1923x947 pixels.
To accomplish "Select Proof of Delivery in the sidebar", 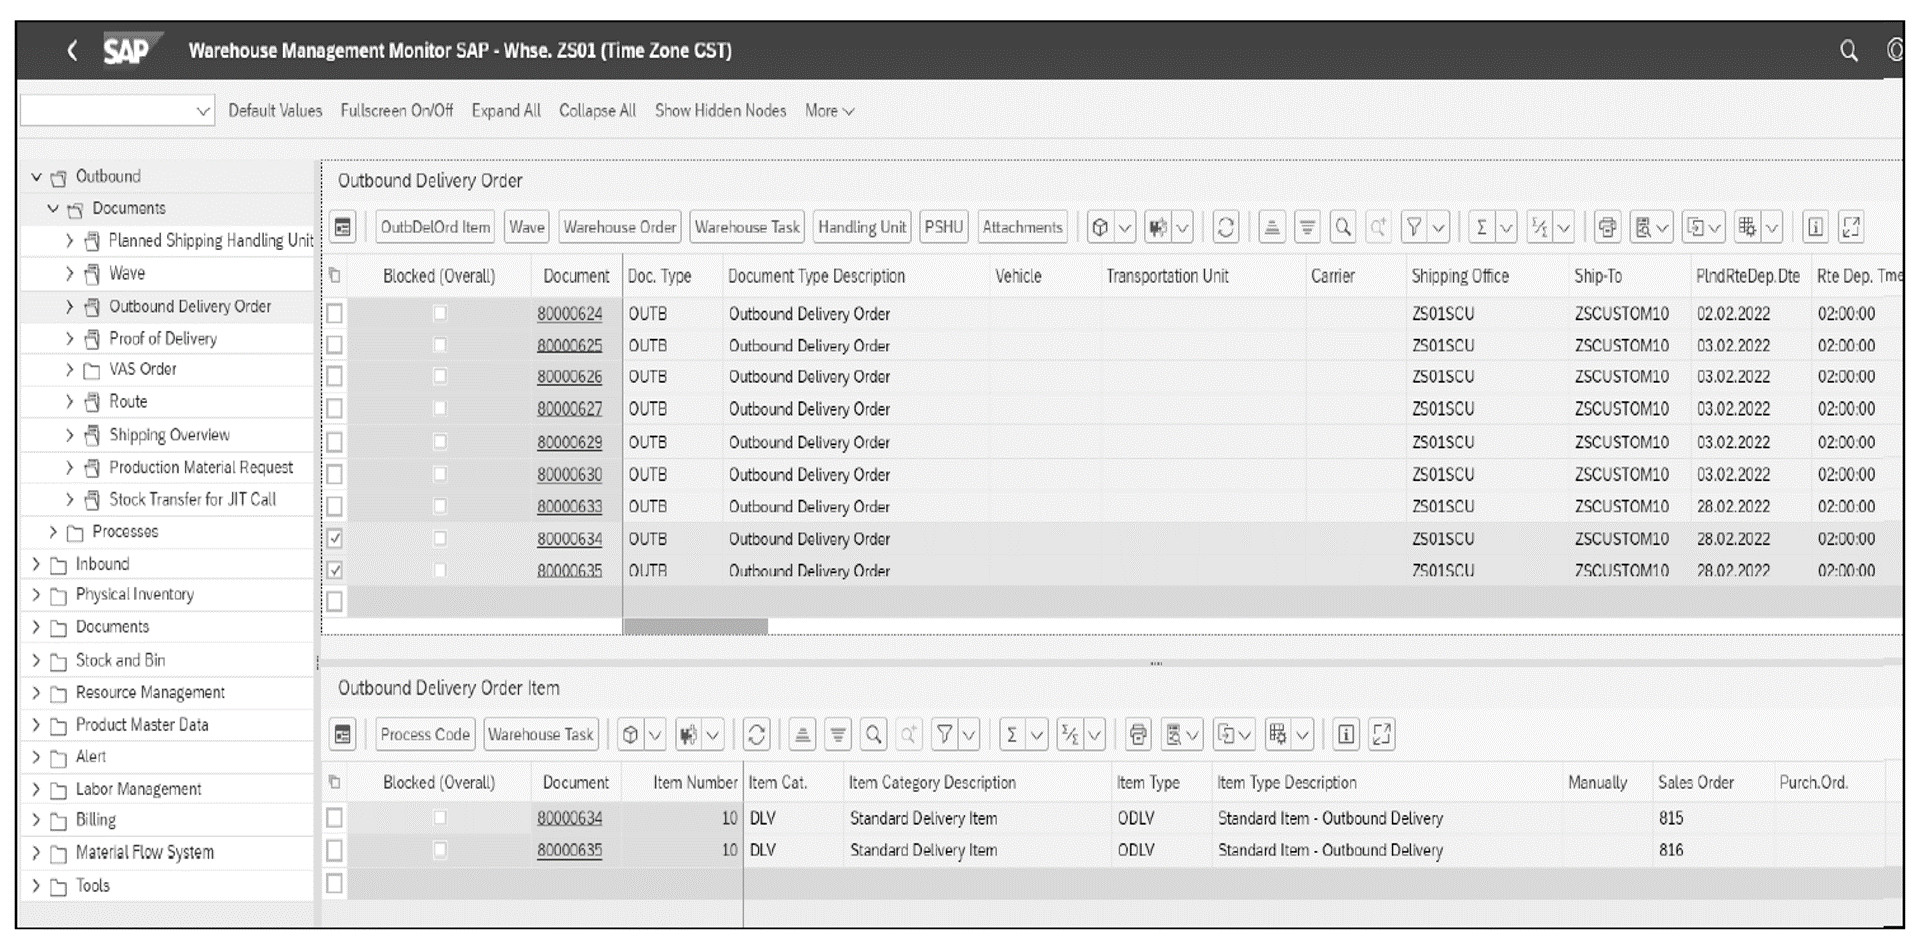I will click(x=163, y=338).
